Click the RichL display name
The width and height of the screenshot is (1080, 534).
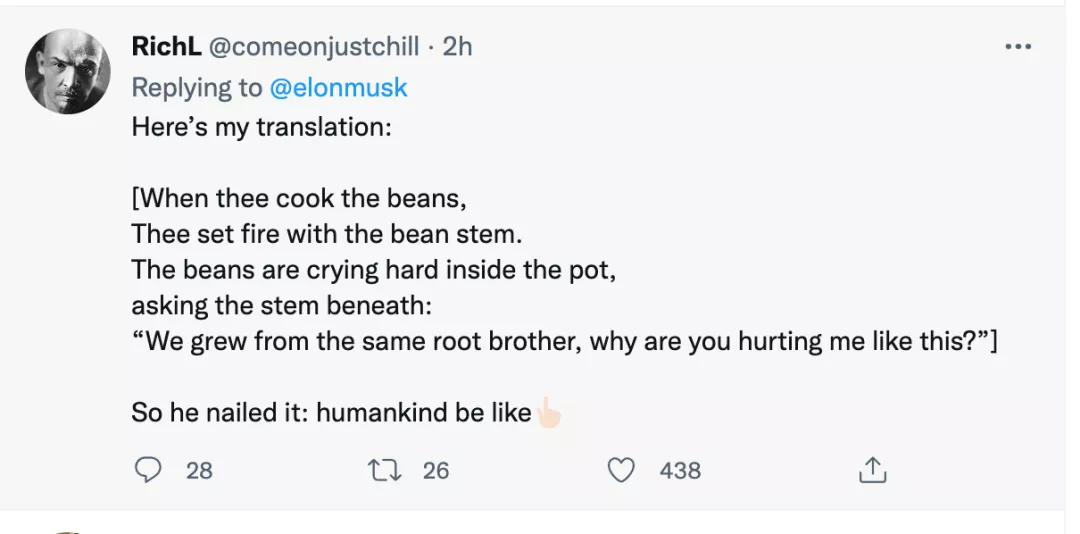click(x=164, y=47)
